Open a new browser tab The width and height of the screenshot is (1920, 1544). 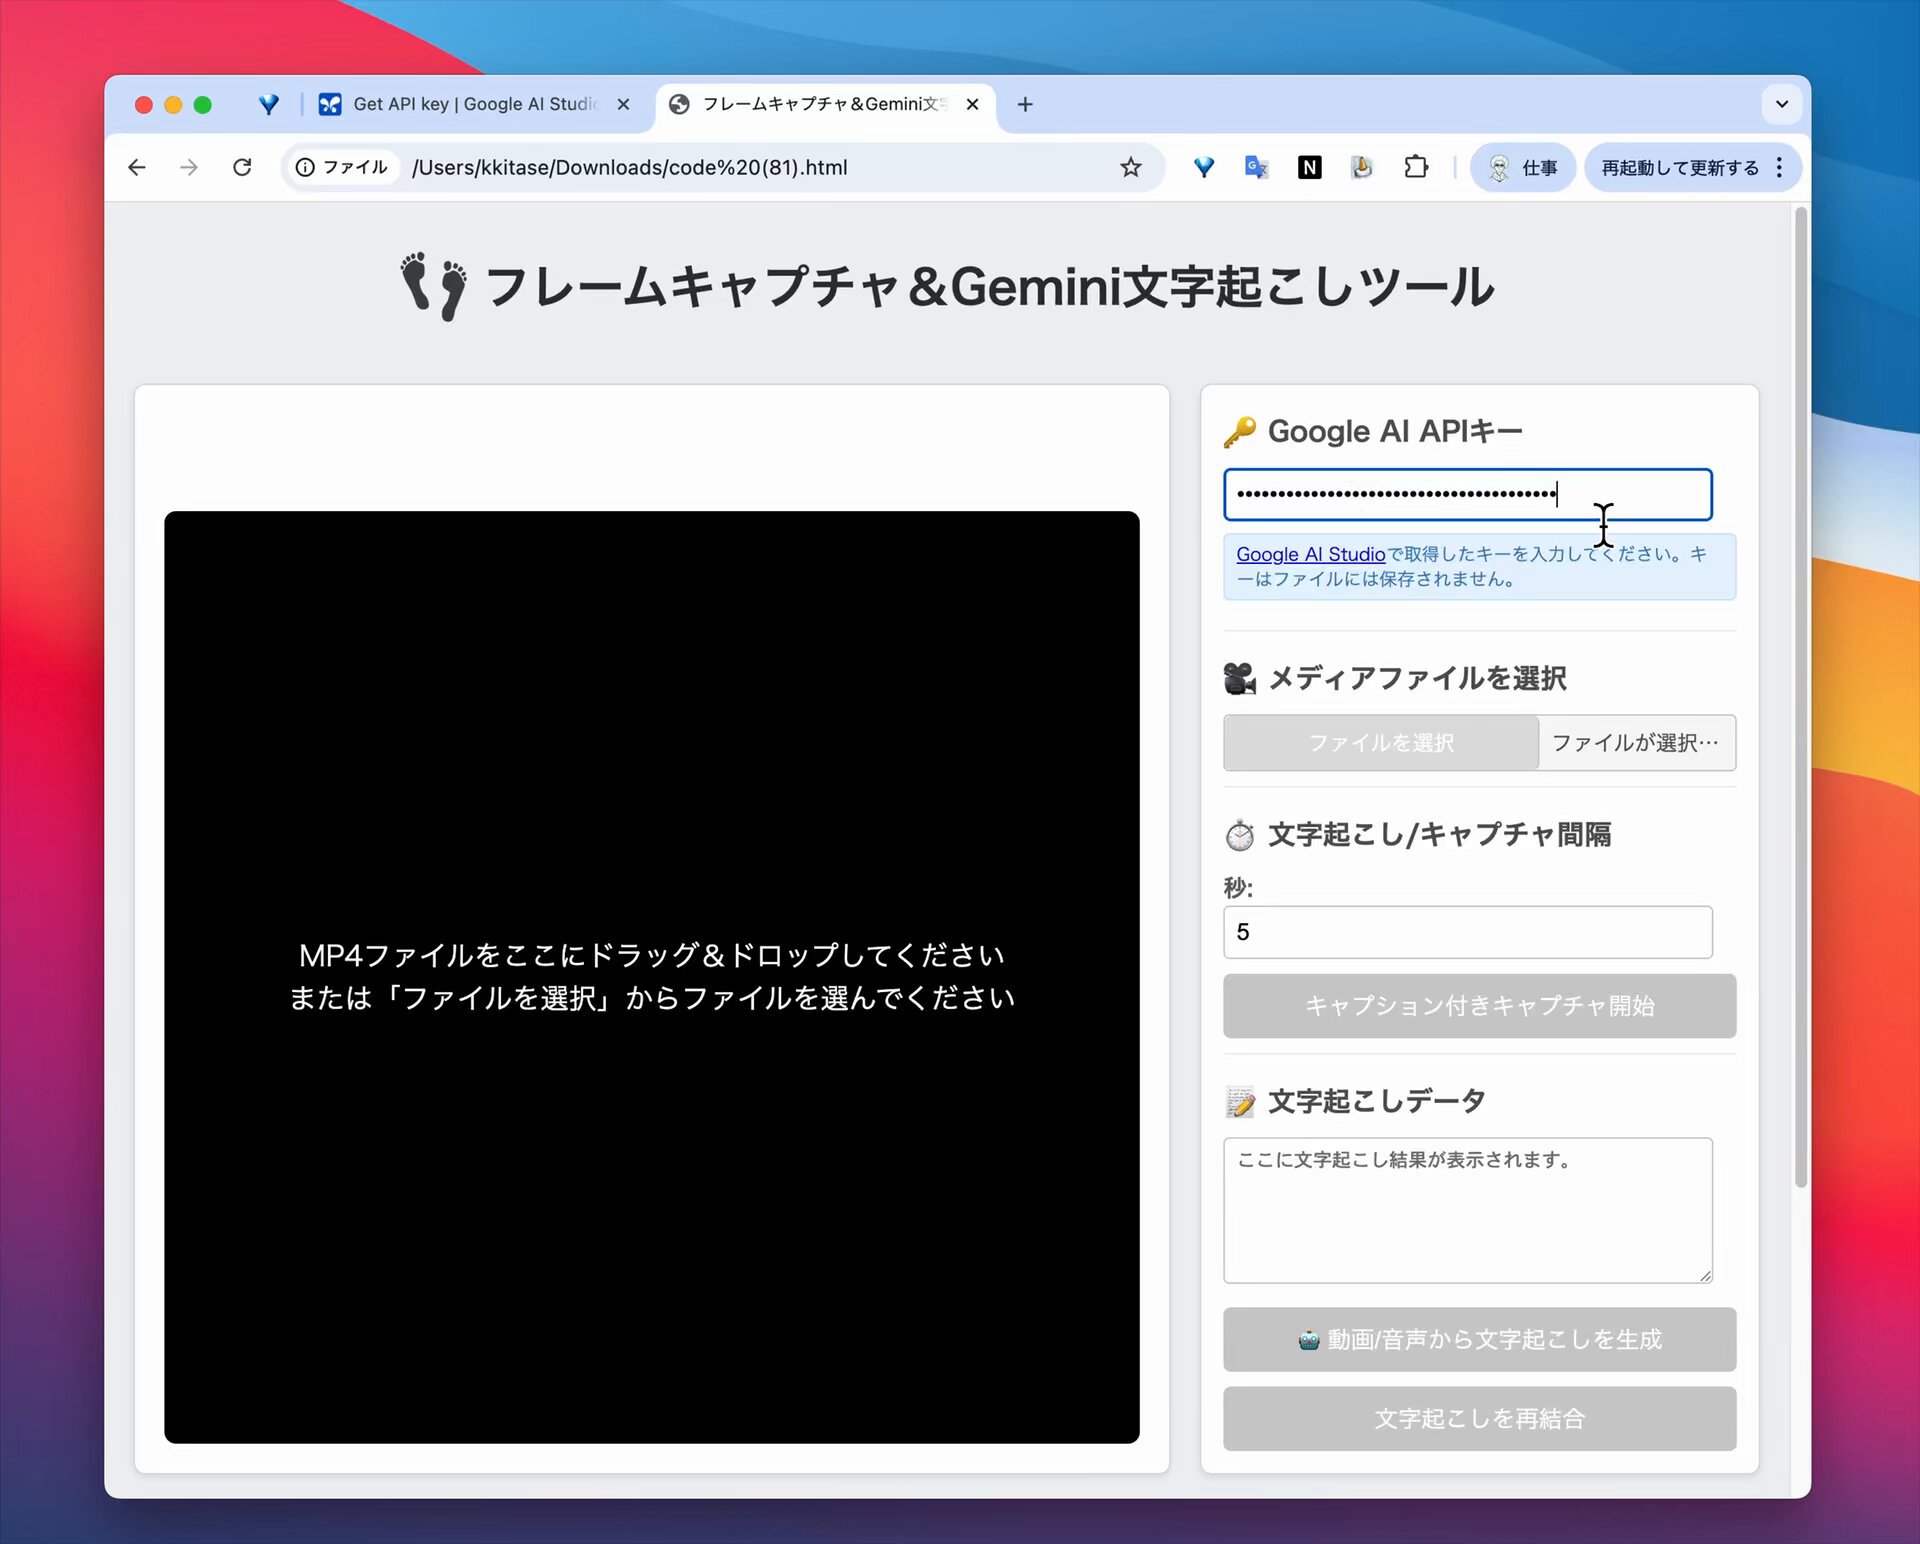tap(1025, 104)
